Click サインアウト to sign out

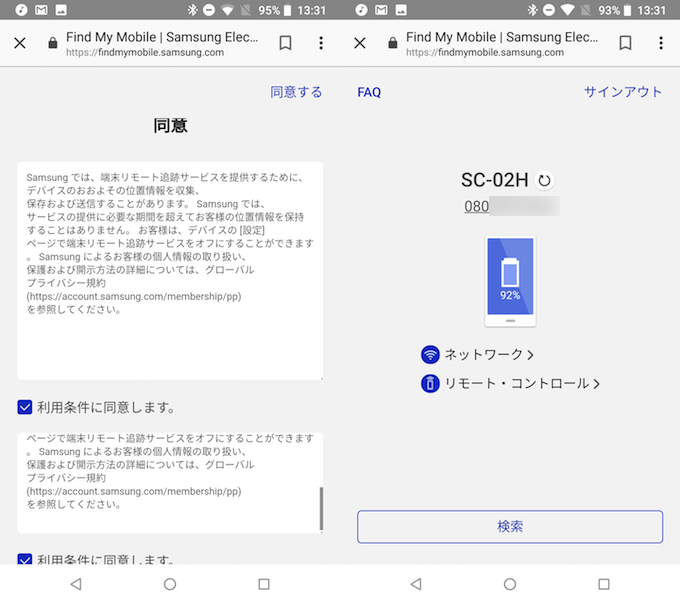coord(623,92)
